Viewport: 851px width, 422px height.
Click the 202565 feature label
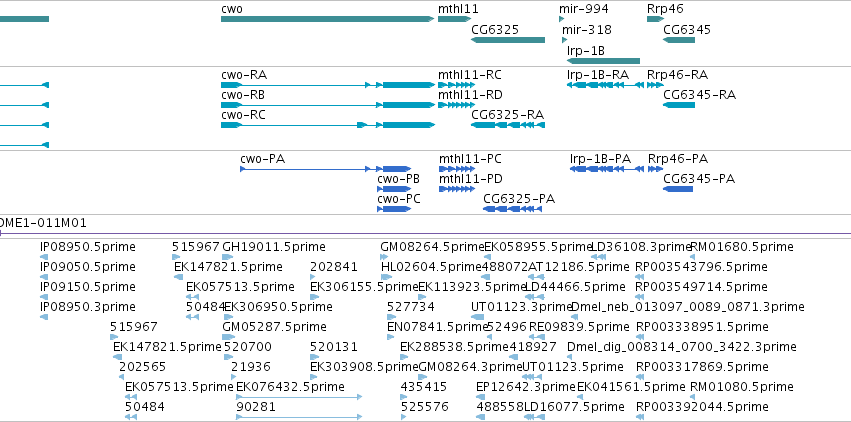coord(143,367)
